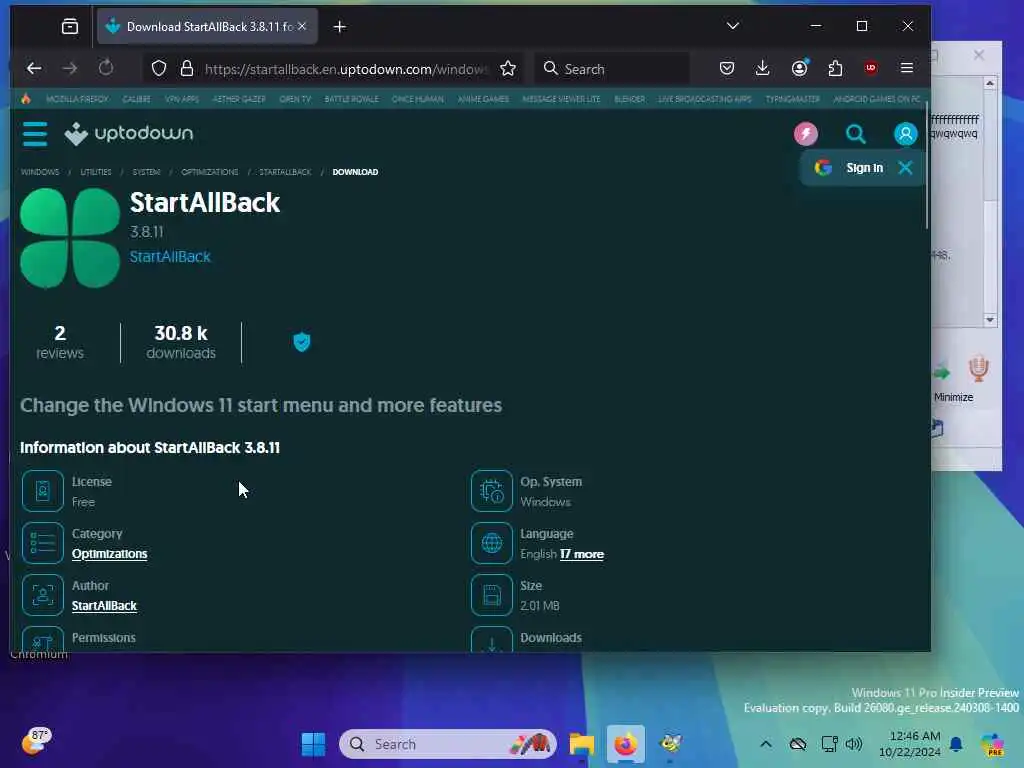Open File Explorer from the taskbar

[x=581, y=744]
